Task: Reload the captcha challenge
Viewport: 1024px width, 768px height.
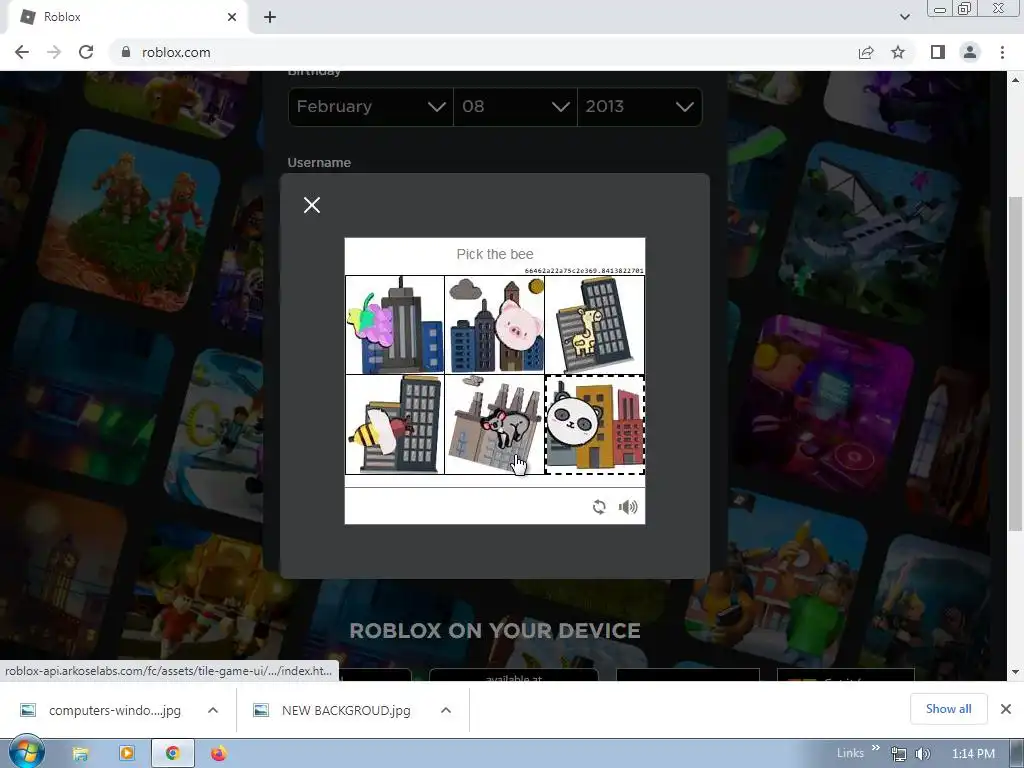Action: (x=599, y=507)
